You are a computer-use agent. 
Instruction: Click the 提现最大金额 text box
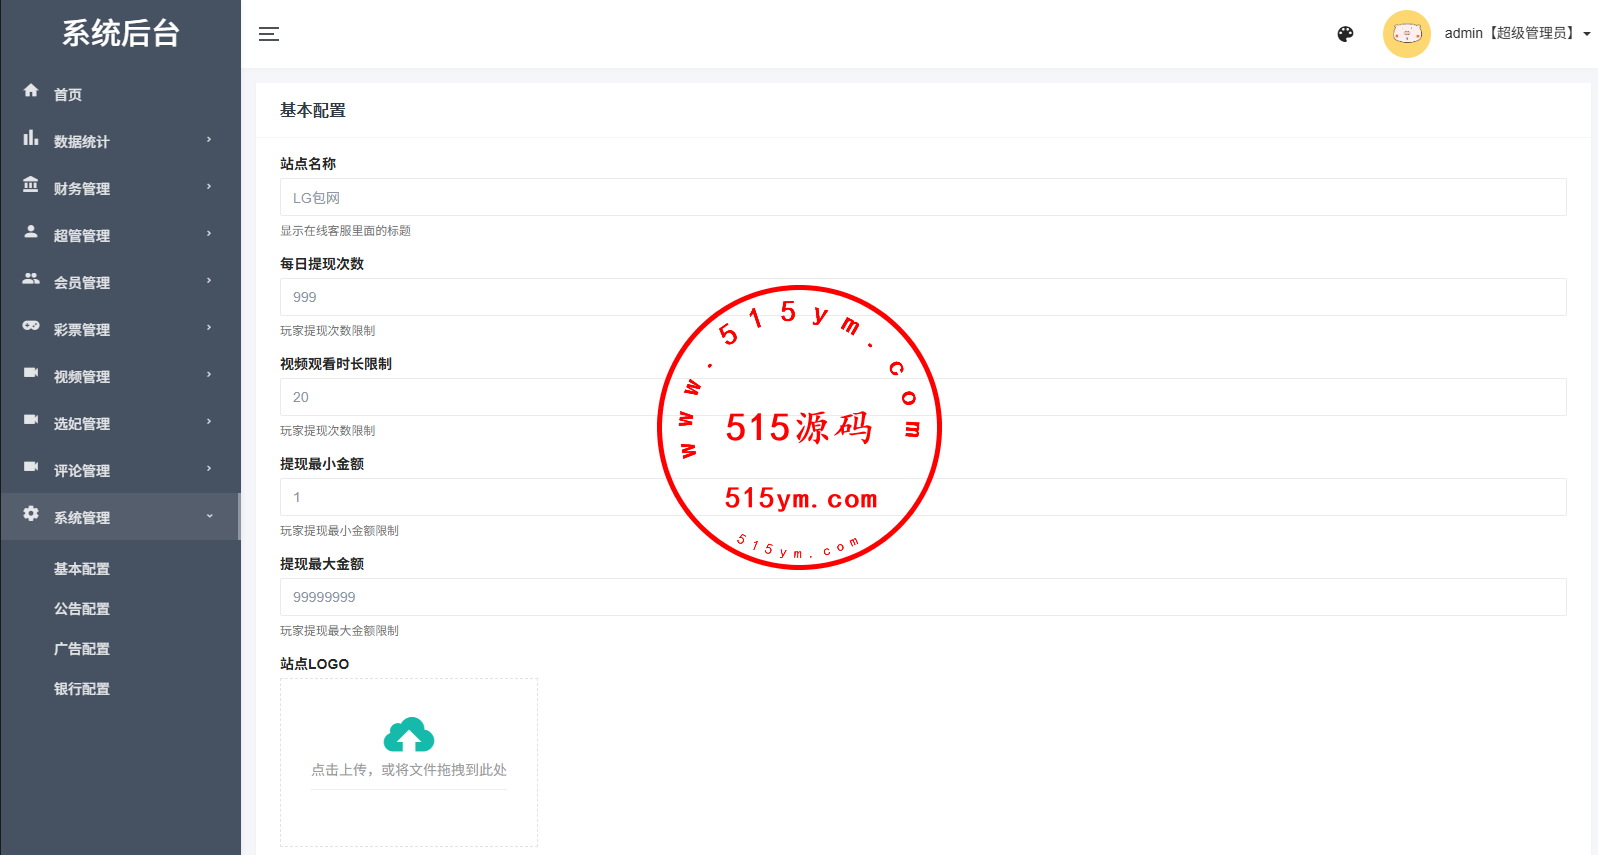click(x=922, y=597)
